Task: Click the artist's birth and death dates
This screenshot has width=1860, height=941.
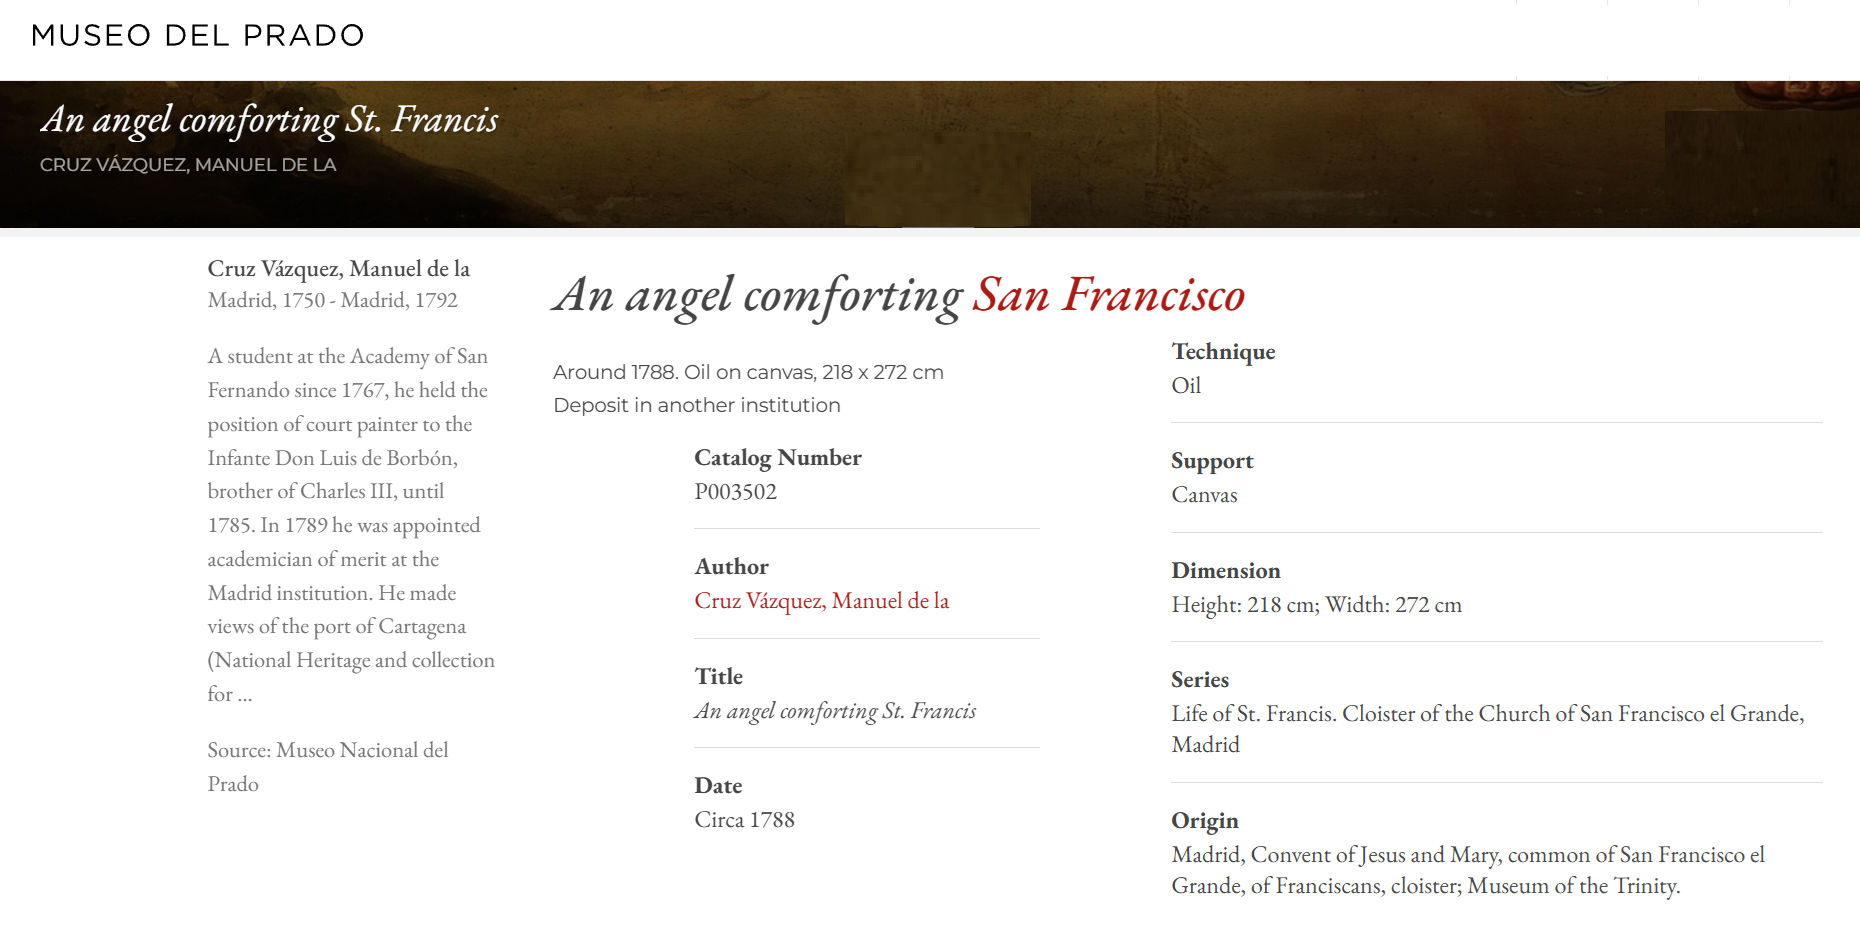Action: click(x=332, y=300)
